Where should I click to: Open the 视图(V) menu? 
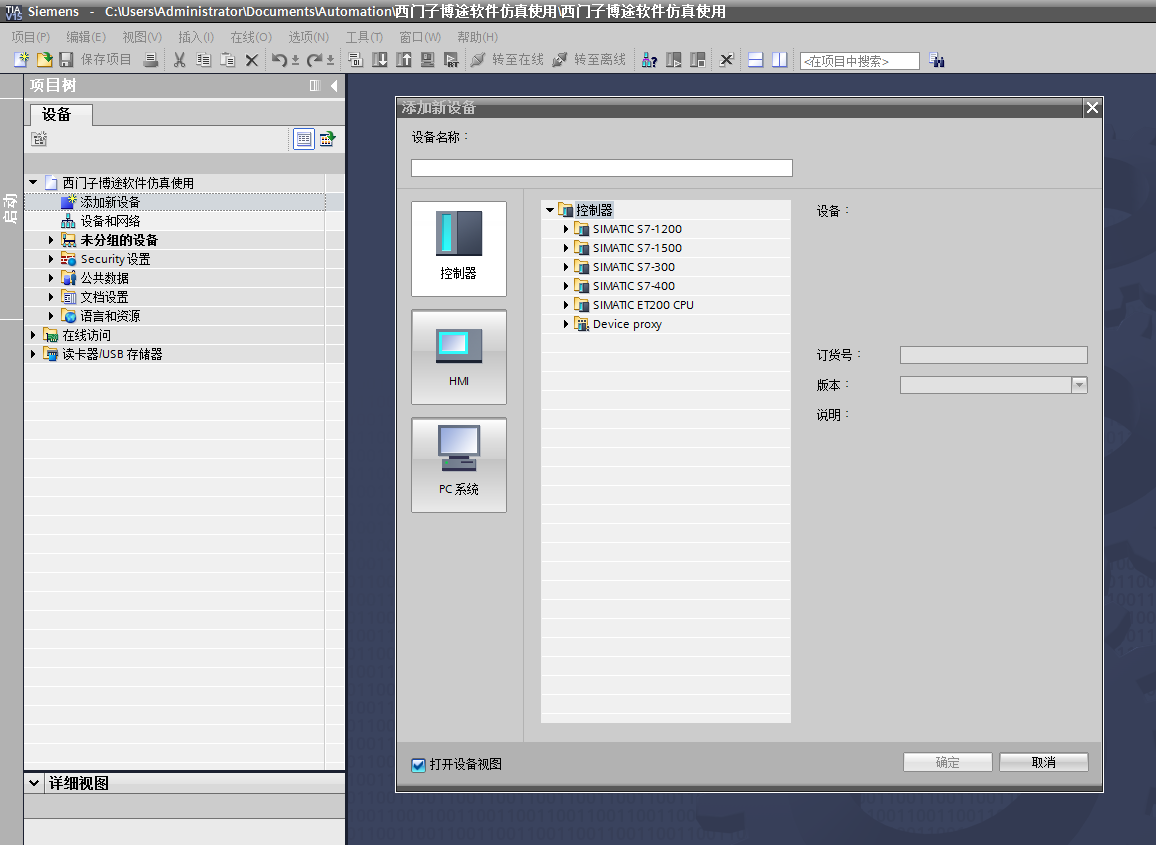click(142, 37)
